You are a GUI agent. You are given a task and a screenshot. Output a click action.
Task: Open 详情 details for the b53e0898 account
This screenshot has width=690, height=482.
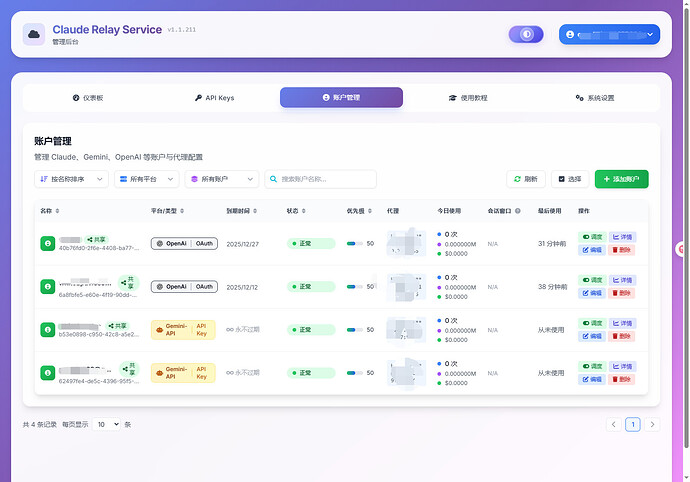coord(622,323)
